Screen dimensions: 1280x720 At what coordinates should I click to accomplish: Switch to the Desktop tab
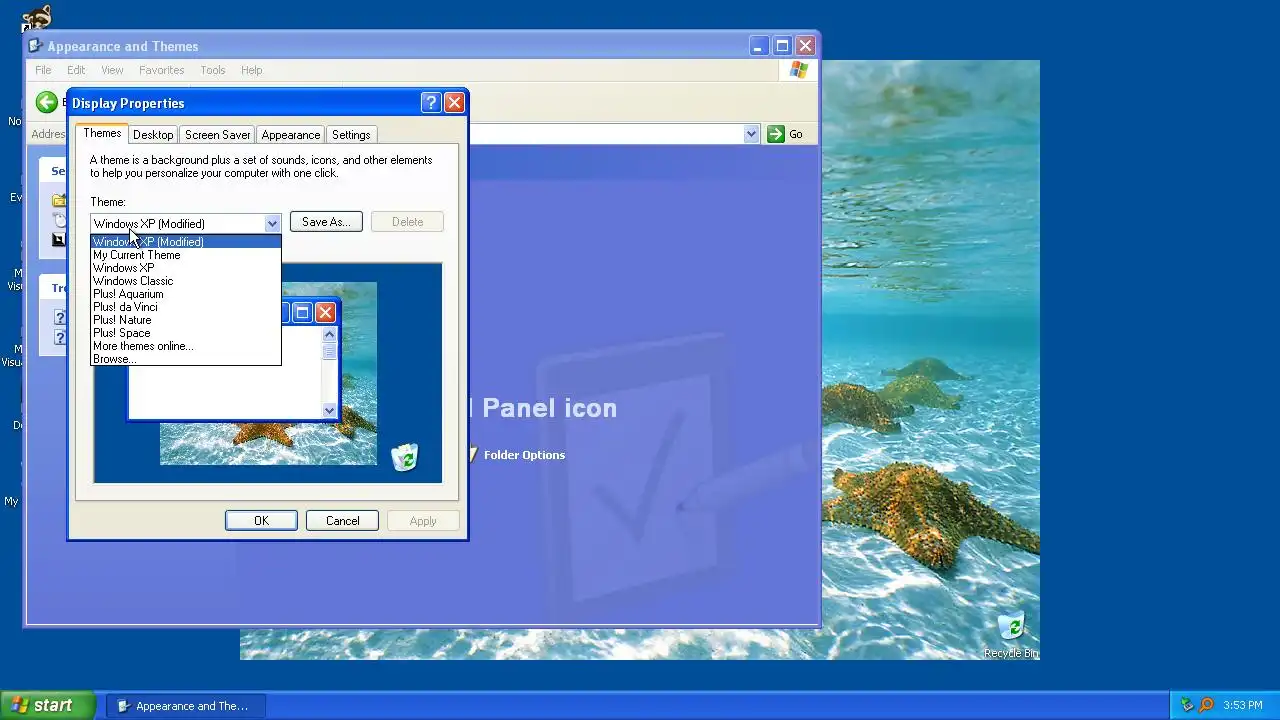pyautogui.click(x=153, y=135)
